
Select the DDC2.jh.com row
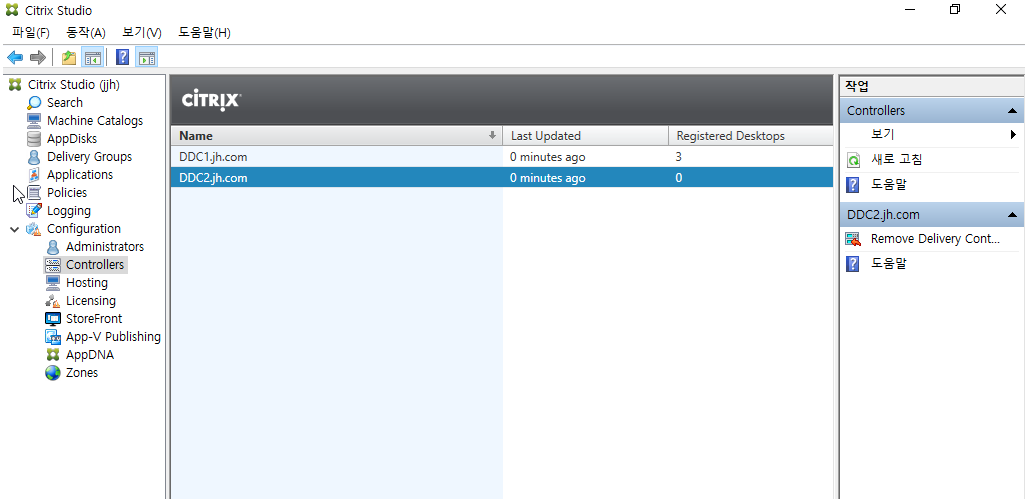[502, 178]
